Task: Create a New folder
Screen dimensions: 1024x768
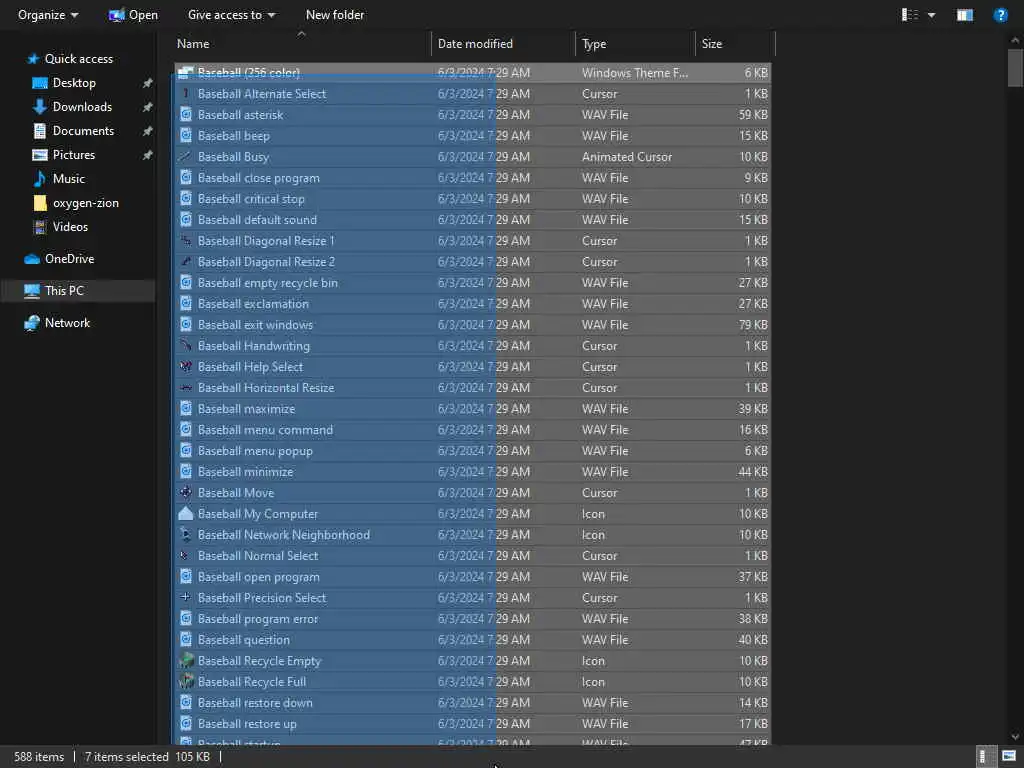Action: pyautogui.click(x=334, y=14)
